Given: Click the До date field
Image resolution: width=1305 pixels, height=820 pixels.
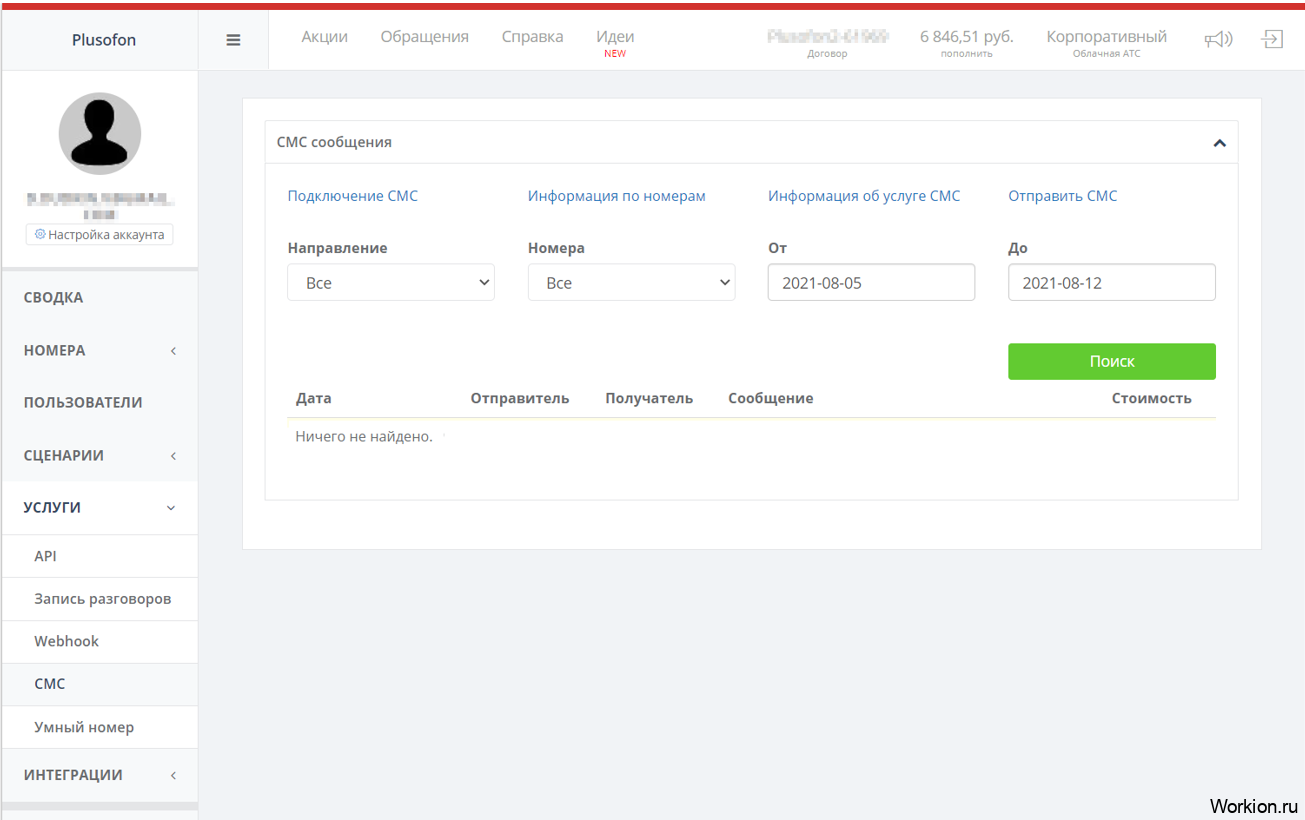Looking at the screenshot, I should (x=1112, y=283).
